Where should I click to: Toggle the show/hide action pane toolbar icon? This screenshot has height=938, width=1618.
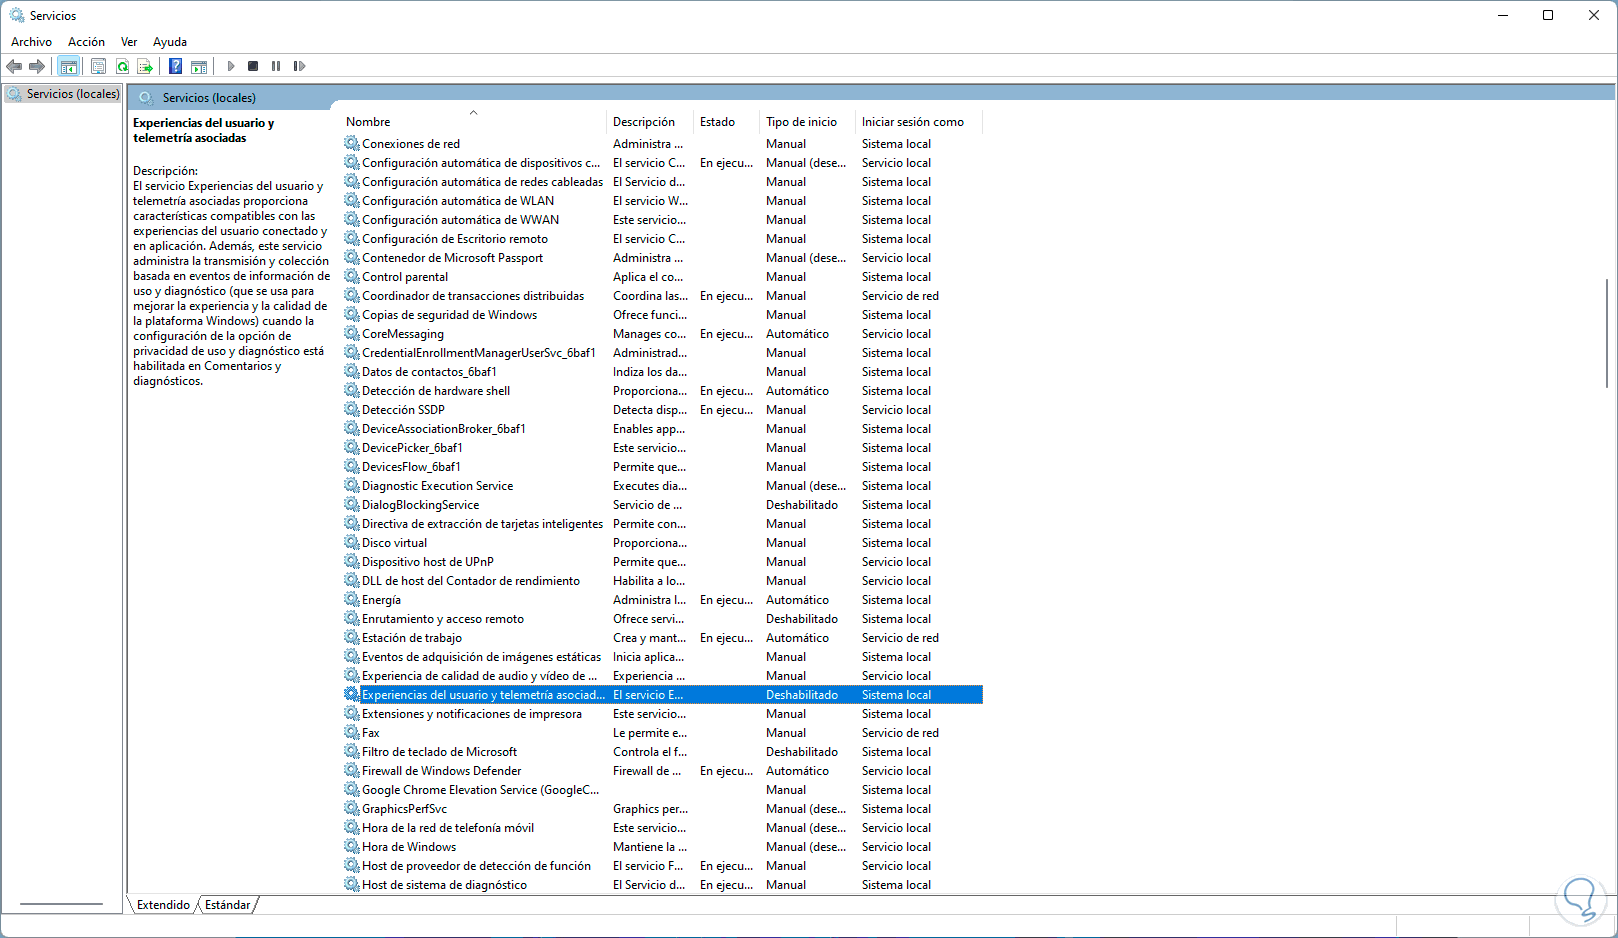[x=199, y=66]
